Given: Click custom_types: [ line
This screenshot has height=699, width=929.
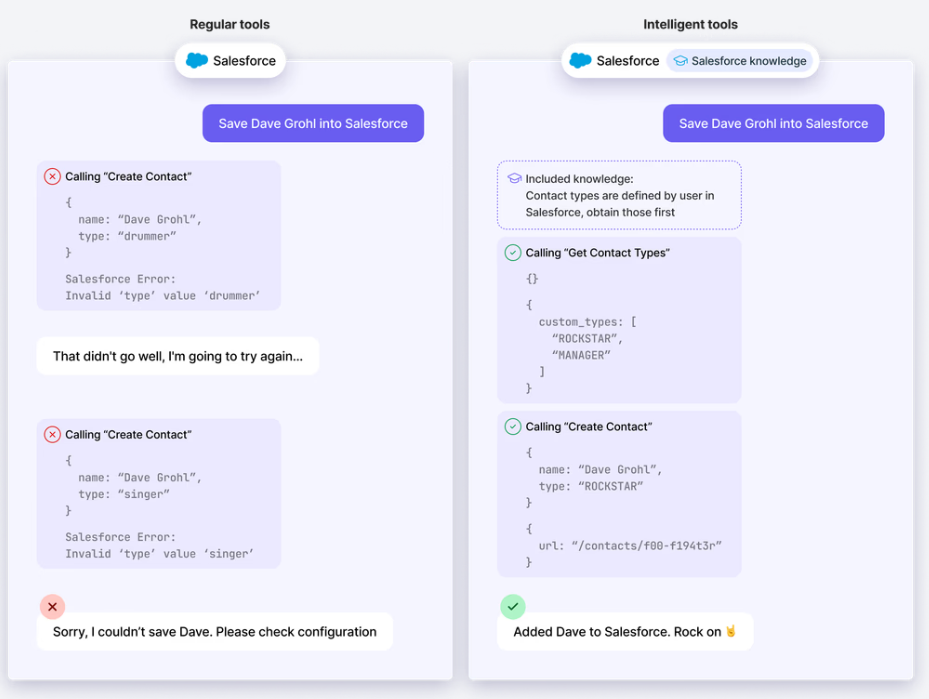Looking at the screenshot, I should click(x=587, y=322).
